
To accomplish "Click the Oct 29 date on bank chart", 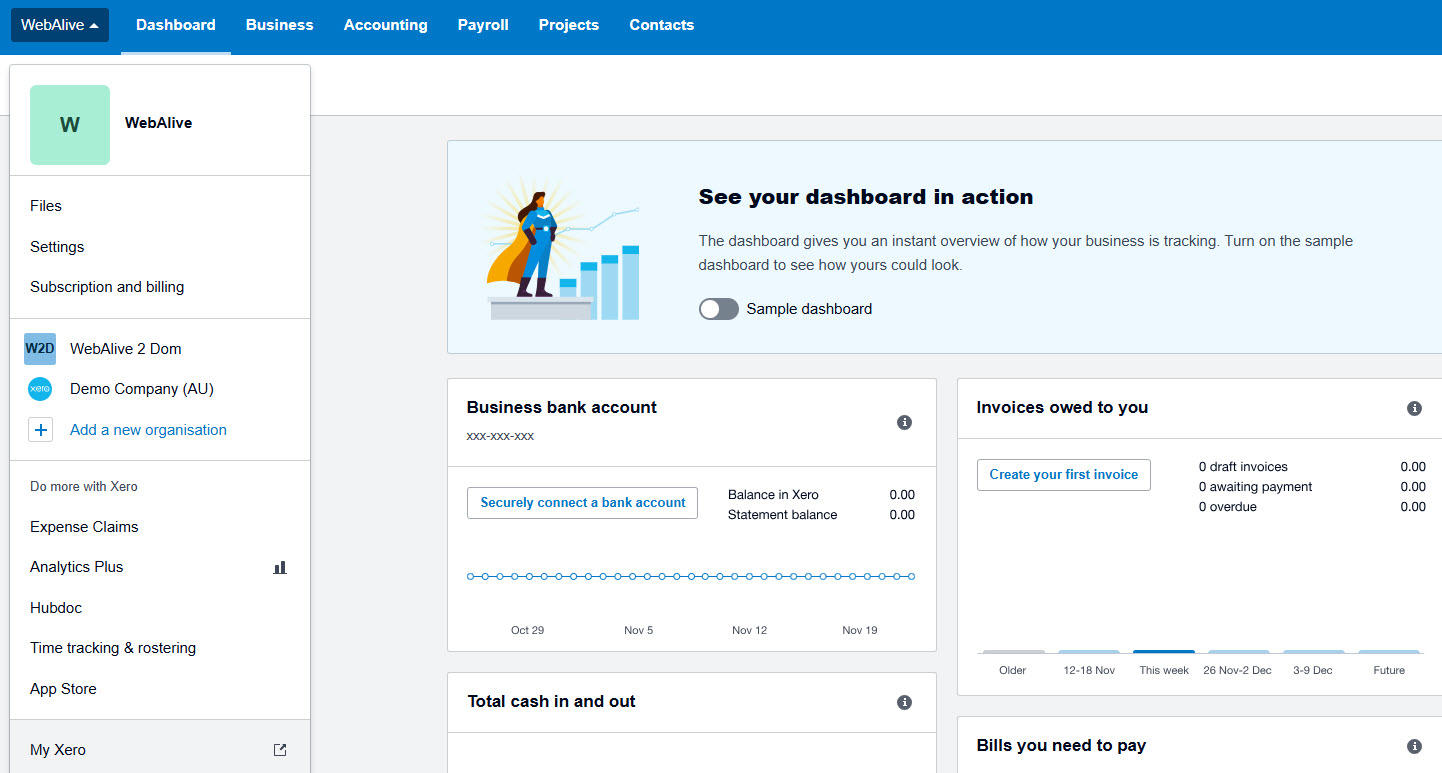I will [527, 630].
